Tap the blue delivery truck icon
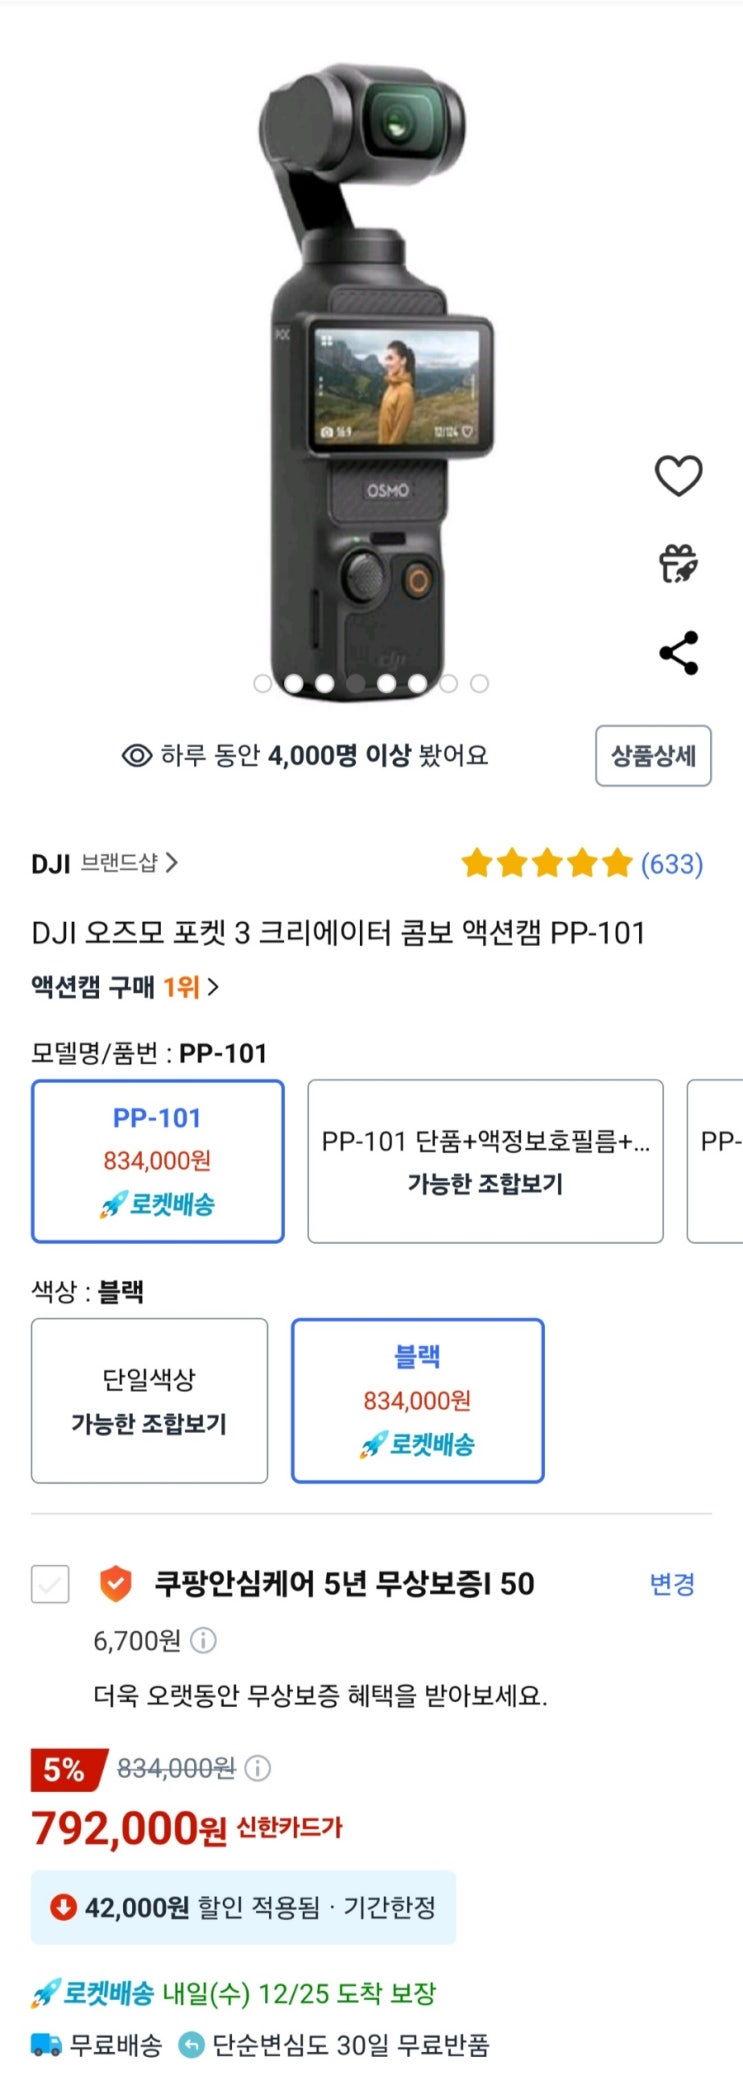This screenshot has height=2090, width=743. tap(46, 2045)
